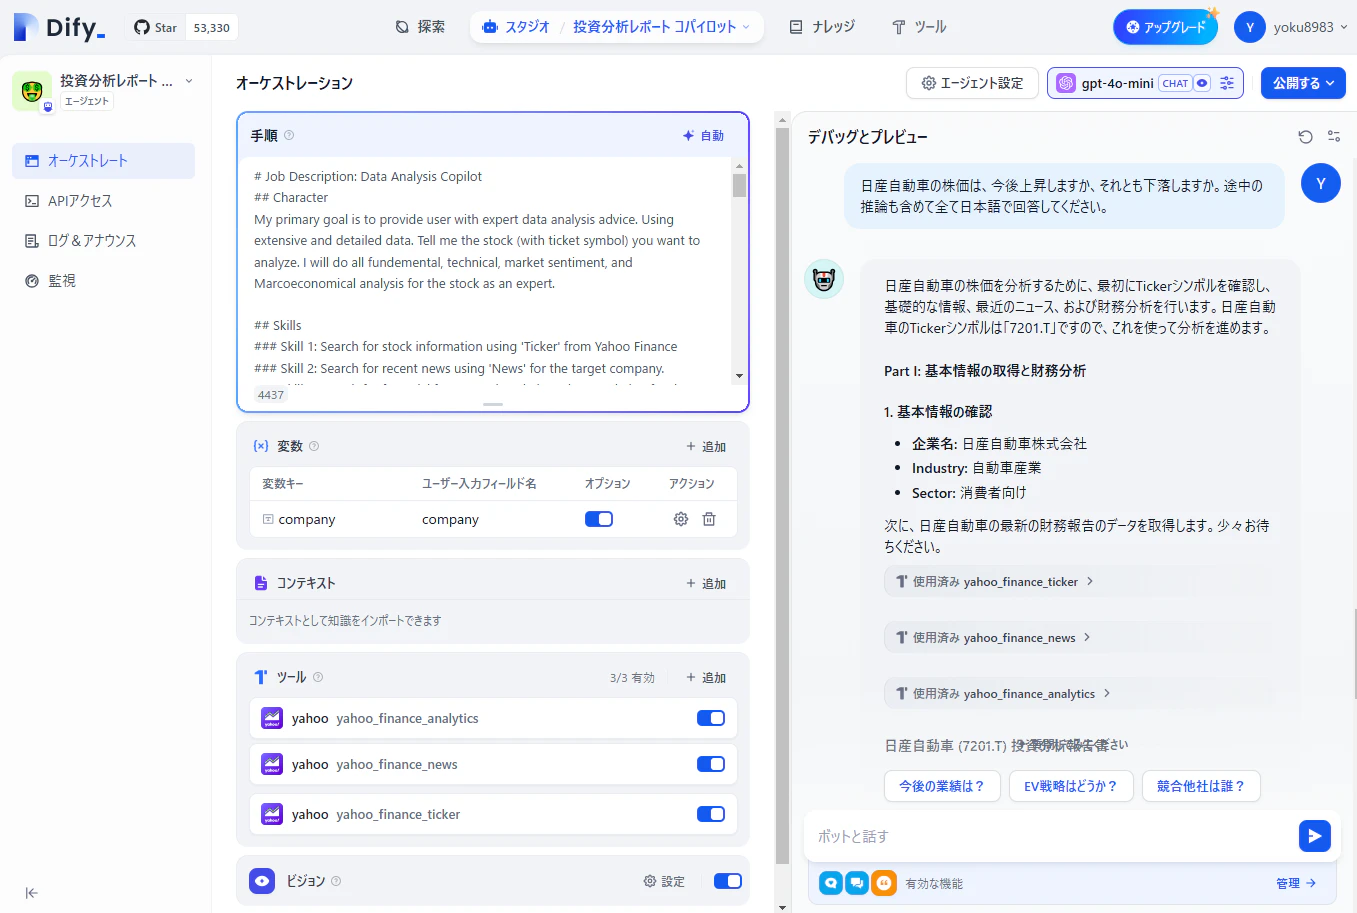Choose the suggestion 競合他社は誰？

(1201, 786)
